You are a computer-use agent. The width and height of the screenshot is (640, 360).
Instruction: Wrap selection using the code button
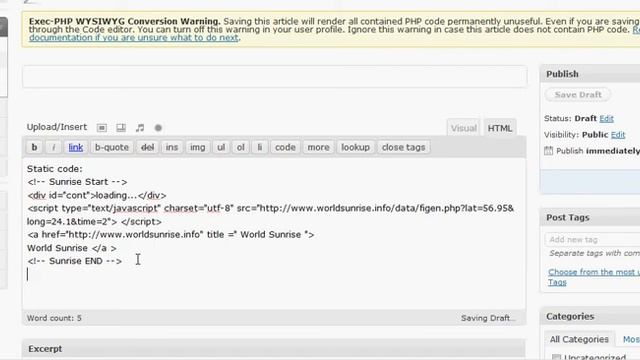[x=285, y=147]
